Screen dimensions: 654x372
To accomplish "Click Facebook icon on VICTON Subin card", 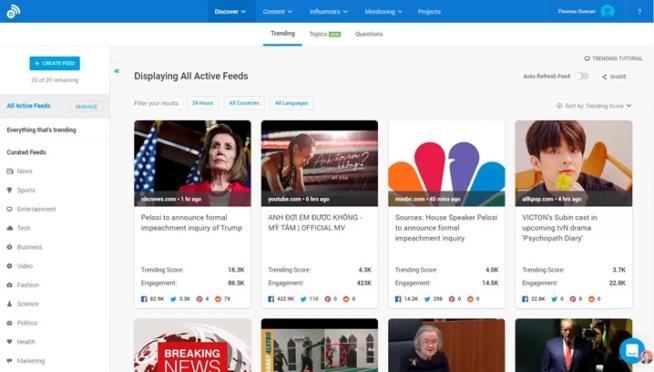I will 525,299.
